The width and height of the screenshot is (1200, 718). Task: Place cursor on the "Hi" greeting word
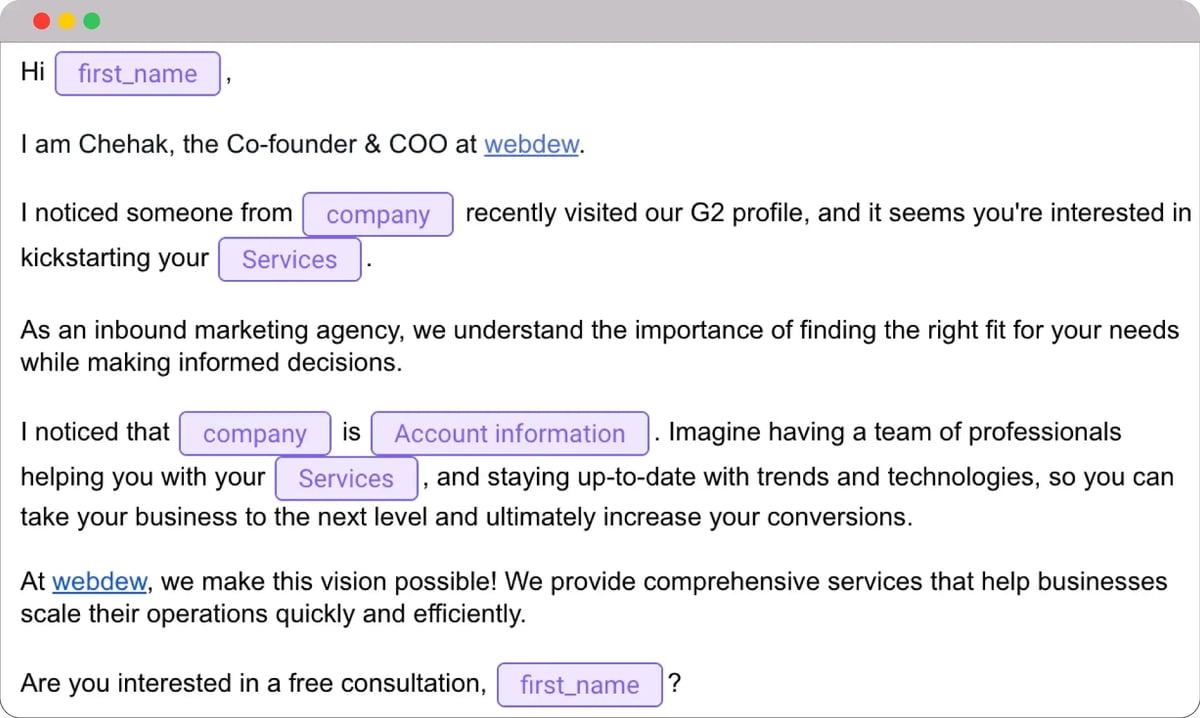(33, 73)
